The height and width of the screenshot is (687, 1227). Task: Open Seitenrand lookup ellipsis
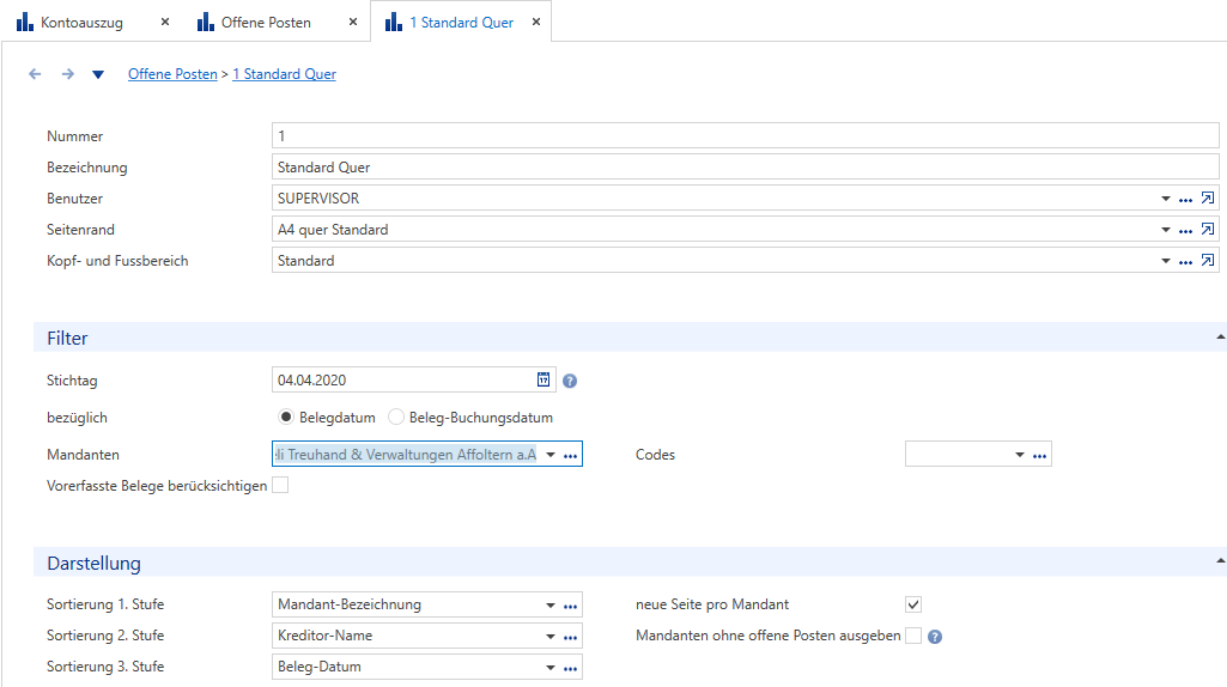click(x=1186, y=230)
